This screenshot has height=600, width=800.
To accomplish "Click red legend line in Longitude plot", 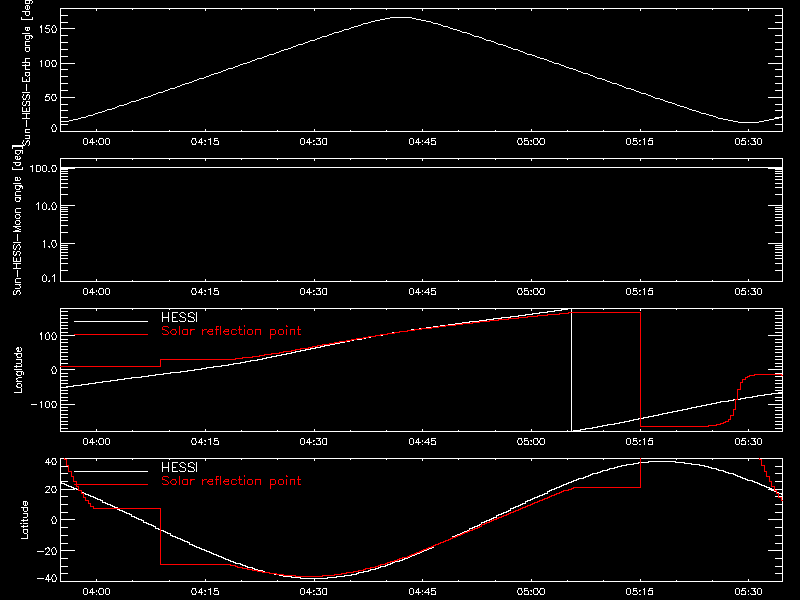I will click(x=111, y=335).
